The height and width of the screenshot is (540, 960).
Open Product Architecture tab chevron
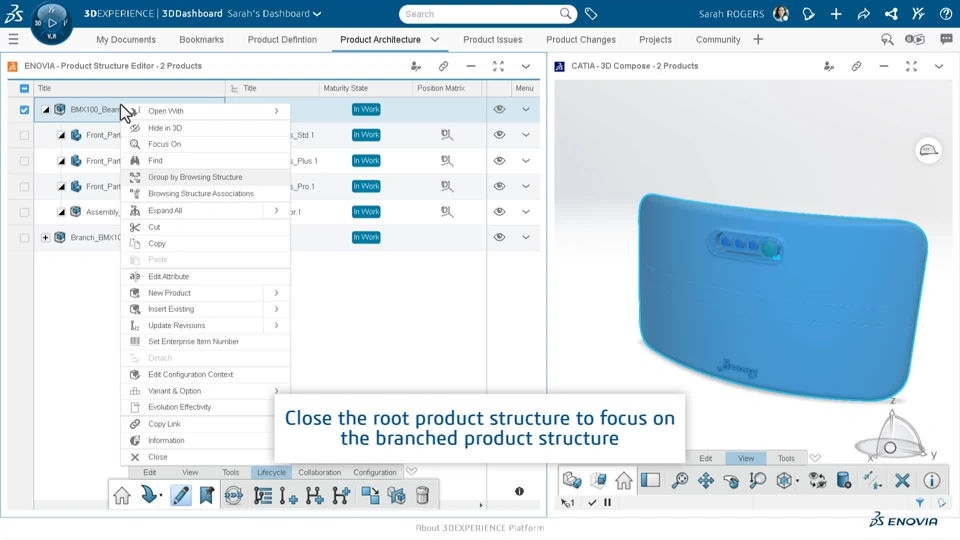(x=435, y=39)
